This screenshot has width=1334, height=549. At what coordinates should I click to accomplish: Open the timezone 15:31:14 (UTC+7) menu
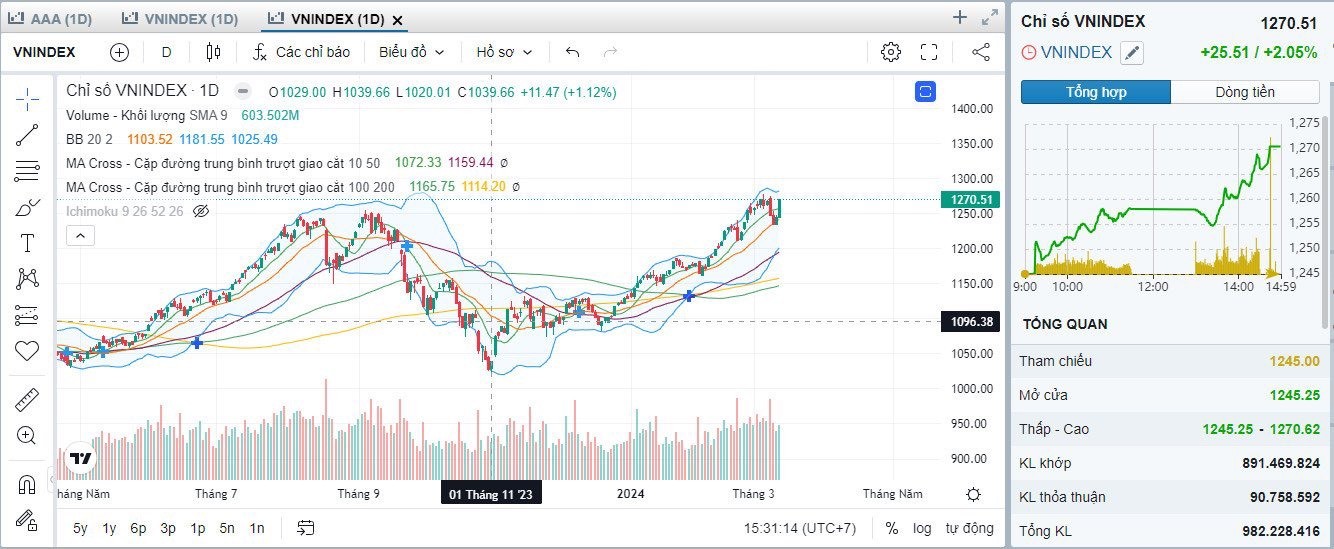pos(800,528)
